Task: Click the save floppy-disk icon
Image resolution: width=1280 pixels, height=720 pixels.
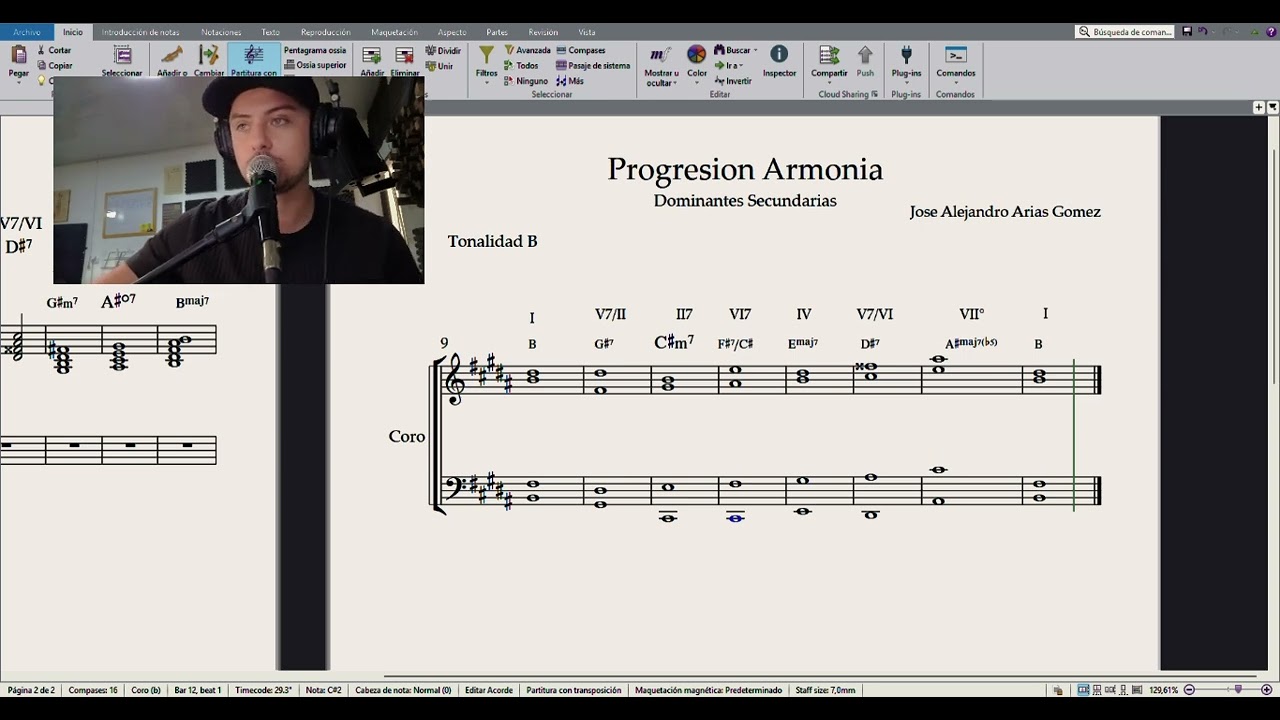Action: (1187, 32)
